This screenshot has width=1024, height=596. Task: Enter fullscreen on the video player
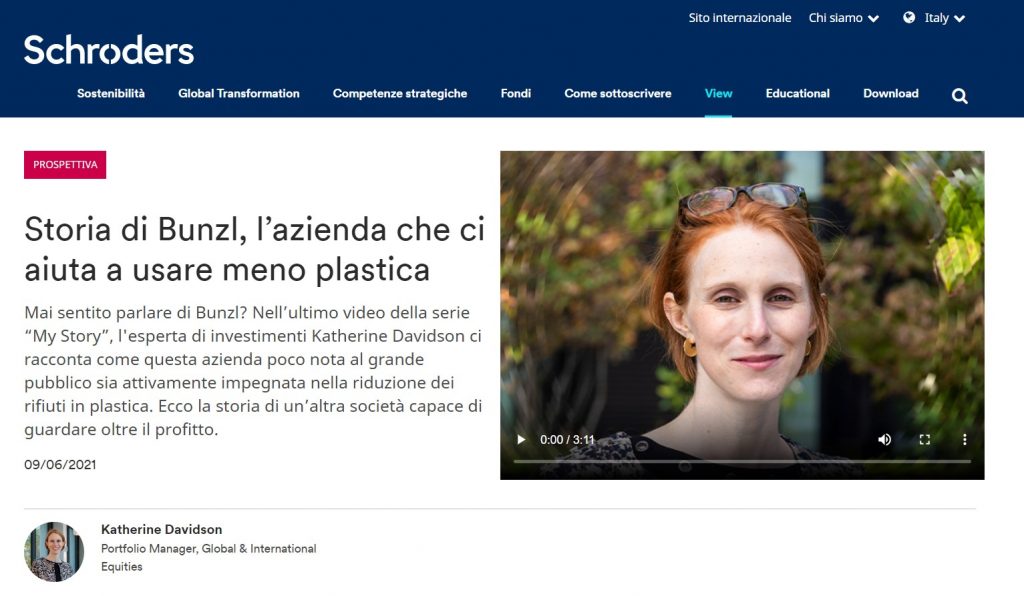[925, 439]
